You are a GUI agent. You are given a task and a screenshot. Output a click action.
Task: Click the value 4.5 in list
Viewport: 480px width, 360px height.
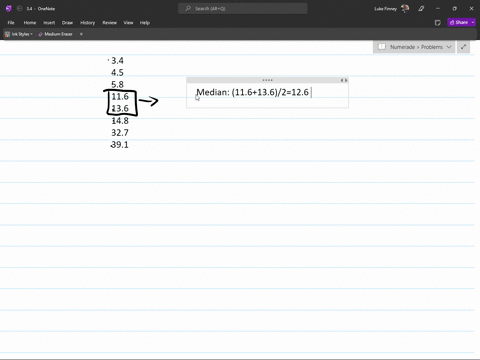pyautogui.click(x=117, y=73)
